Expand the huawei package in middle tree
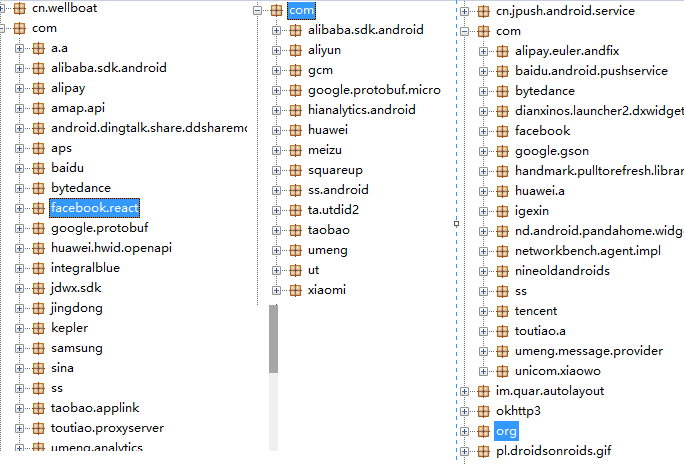The height and width of the screenshot is (464, 684). point(276,130)
